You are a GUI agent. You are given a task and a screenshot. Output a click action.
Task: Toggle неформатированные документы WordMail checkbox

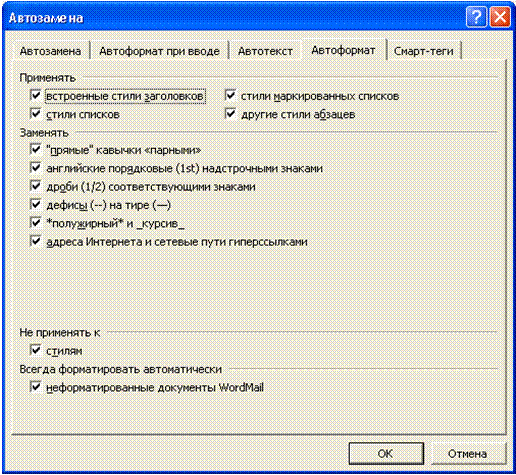click(x=36, y=387)
